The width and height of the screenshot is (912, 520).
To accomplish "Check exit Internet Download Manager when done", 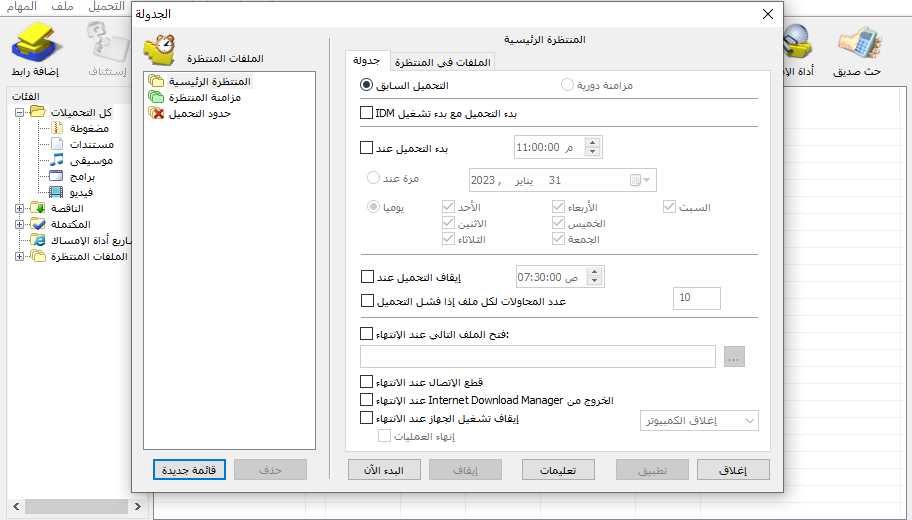I will click(x=366, y=400).
